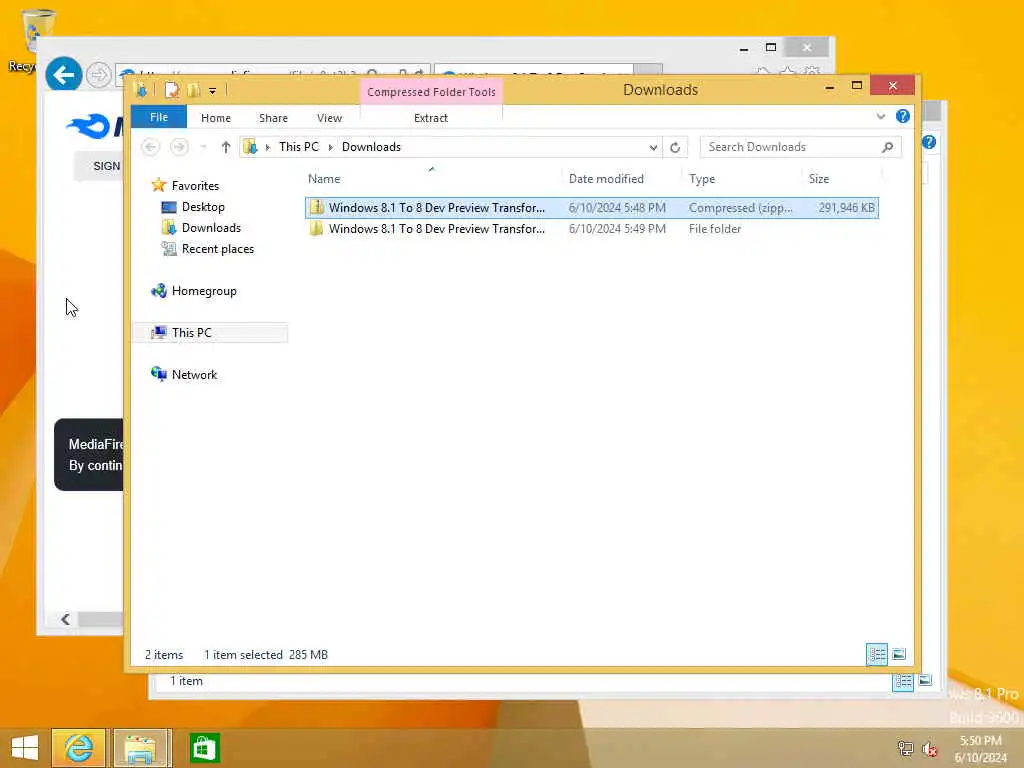Image resolution: width=1024 pixels, height=768 pixels.
Task: Click the Properties quick access icon
Action: pos(172,90)
